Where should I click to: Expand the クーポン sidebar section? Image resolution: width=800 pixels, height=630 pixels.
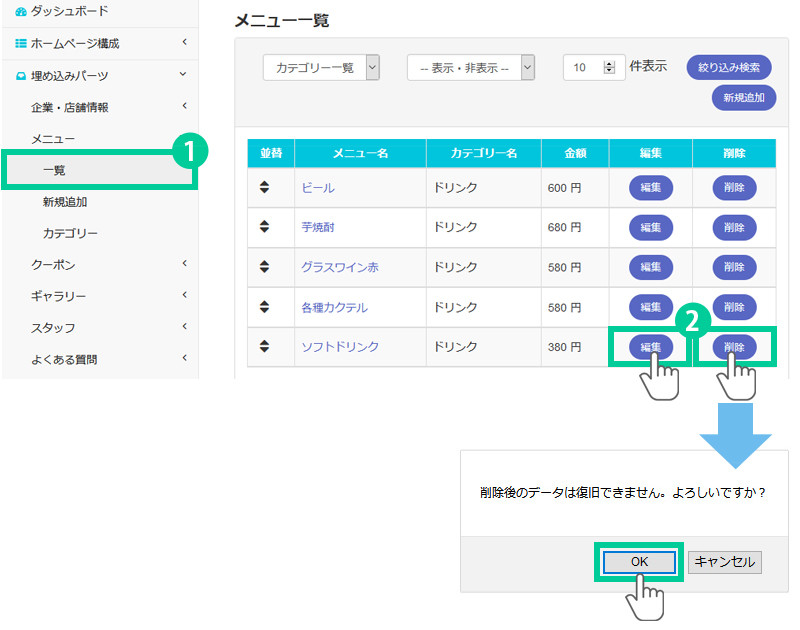100,265
